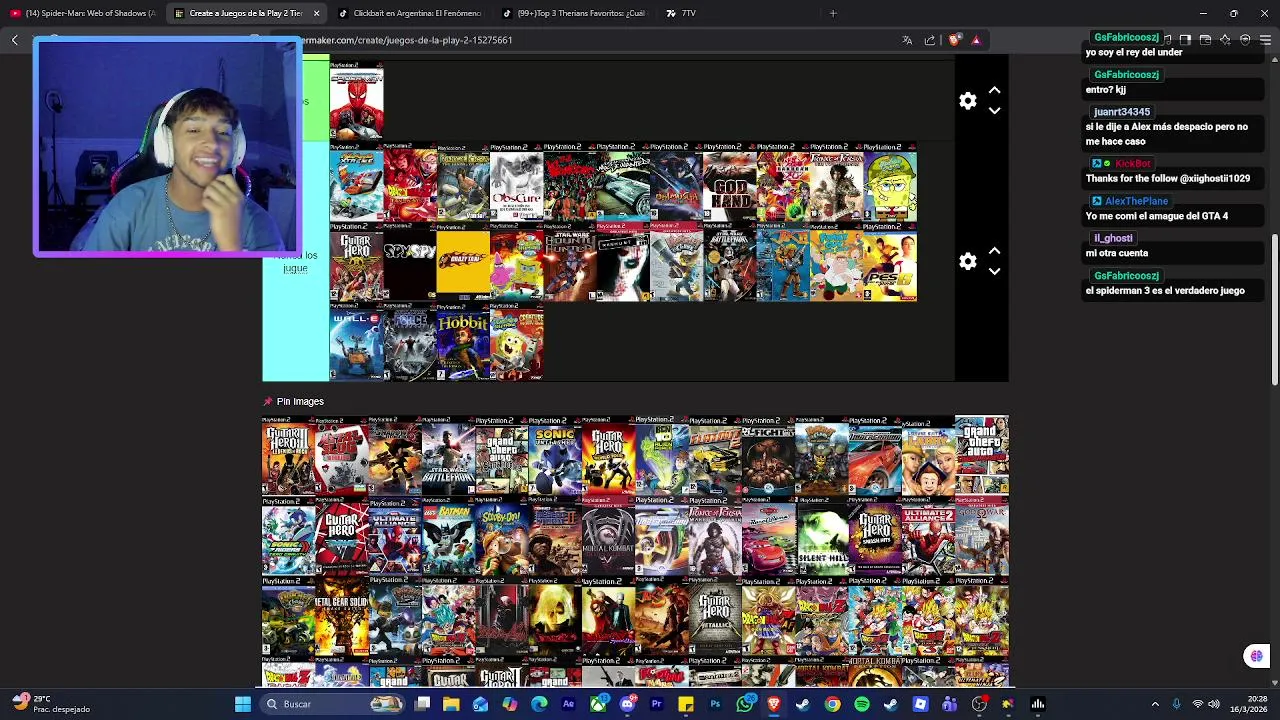Open the browser hamburger menu
The image size is (1280, 720).
click(x=1265, y=40)
